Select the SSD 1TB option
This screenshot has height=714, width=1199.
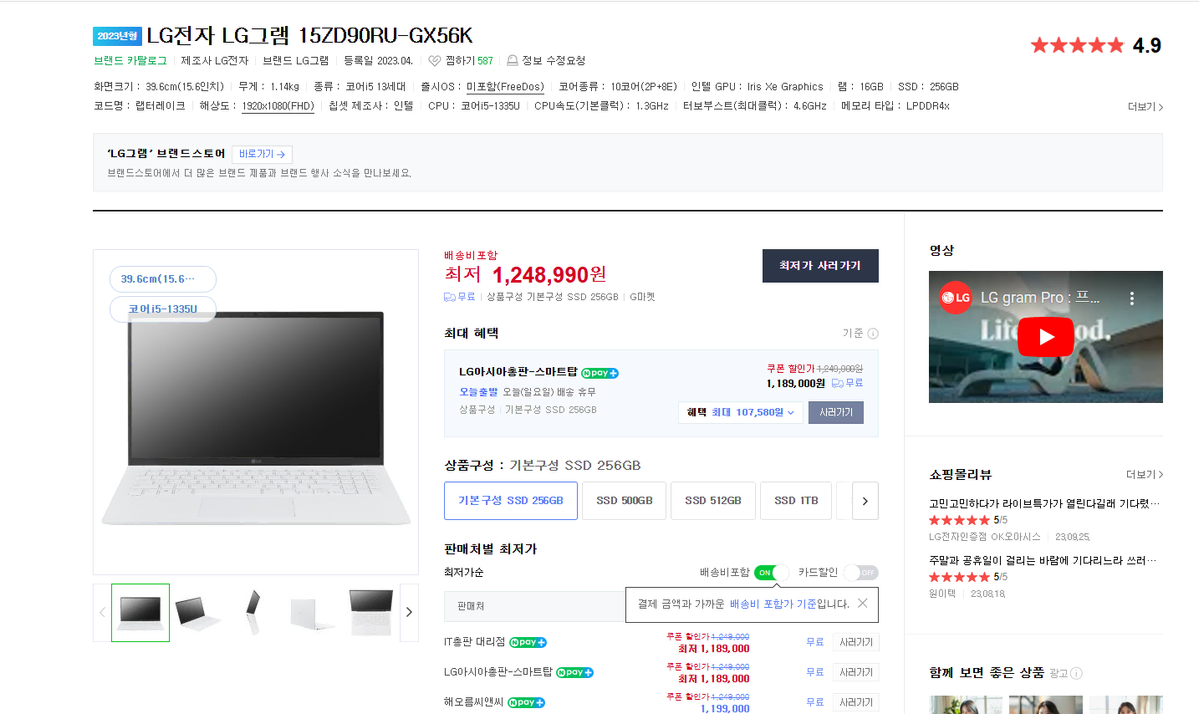click(796, 501)
